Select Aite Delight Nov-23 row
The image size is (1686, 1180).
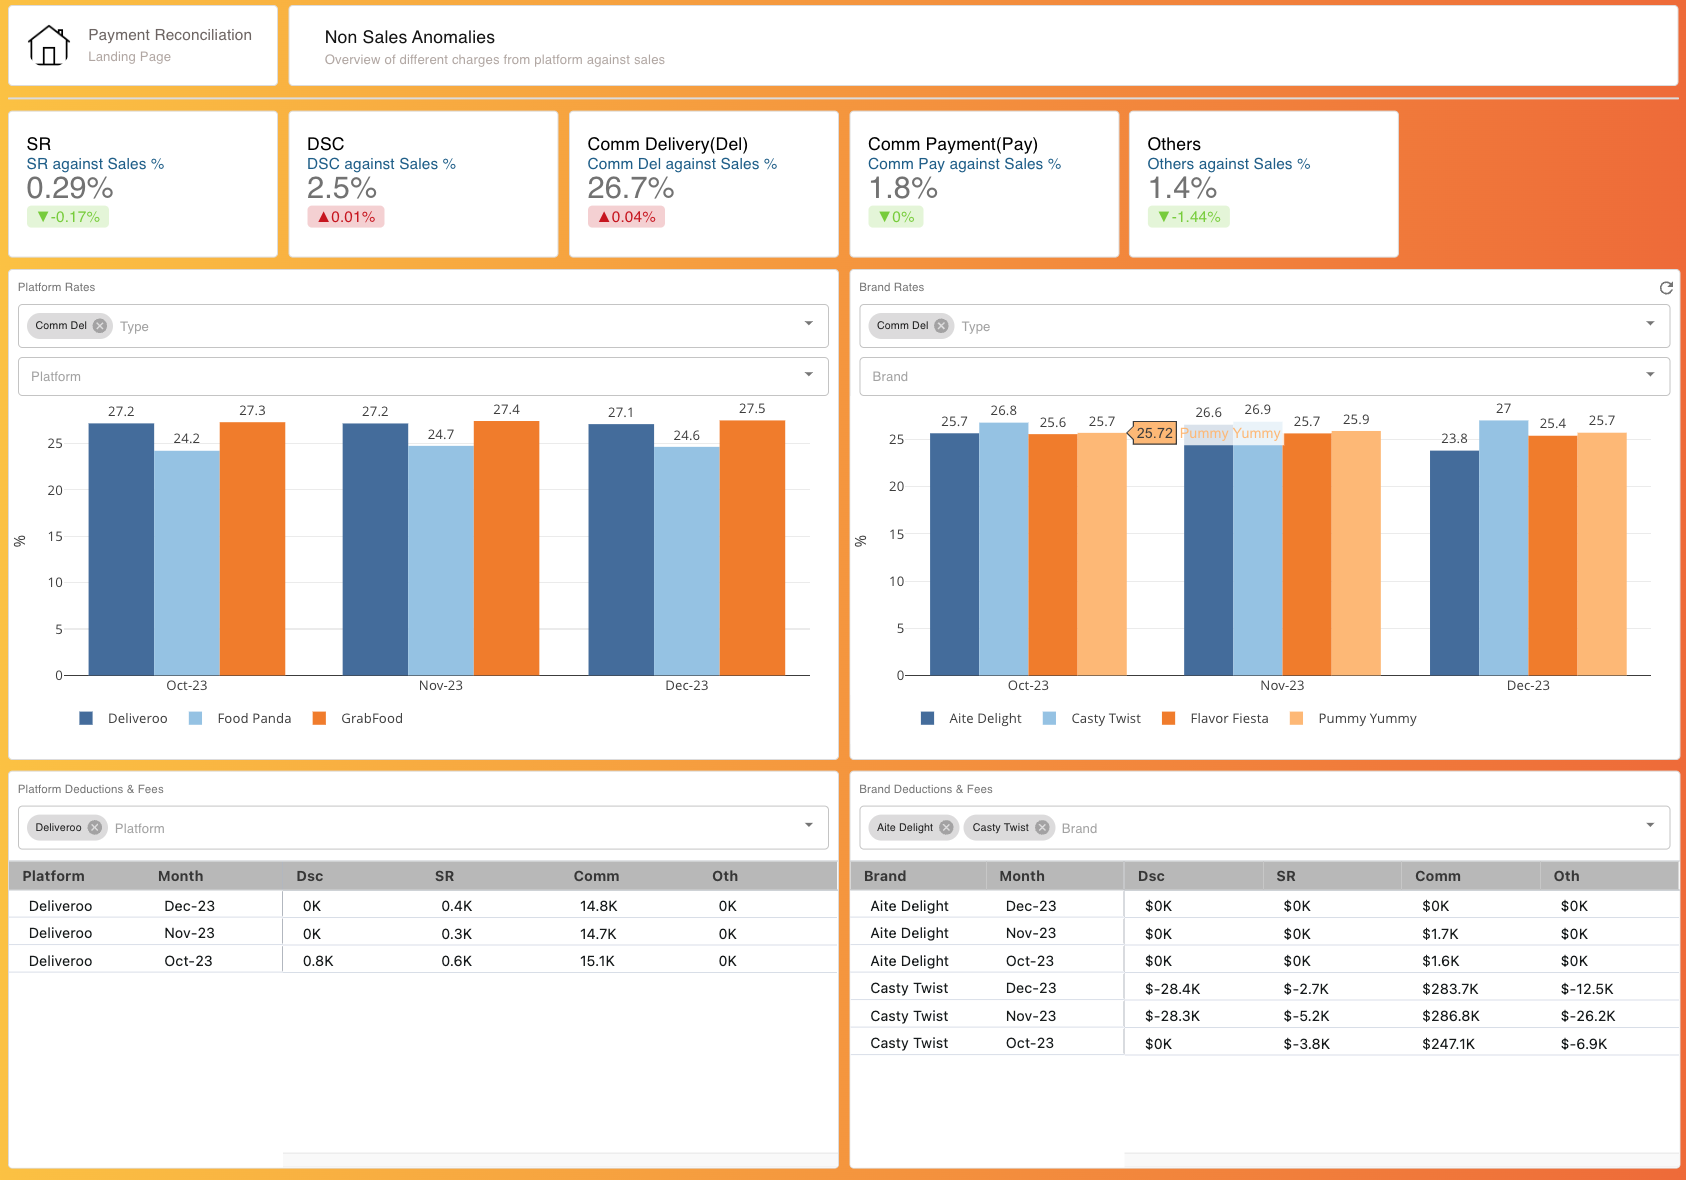[x=1264, y=933]
